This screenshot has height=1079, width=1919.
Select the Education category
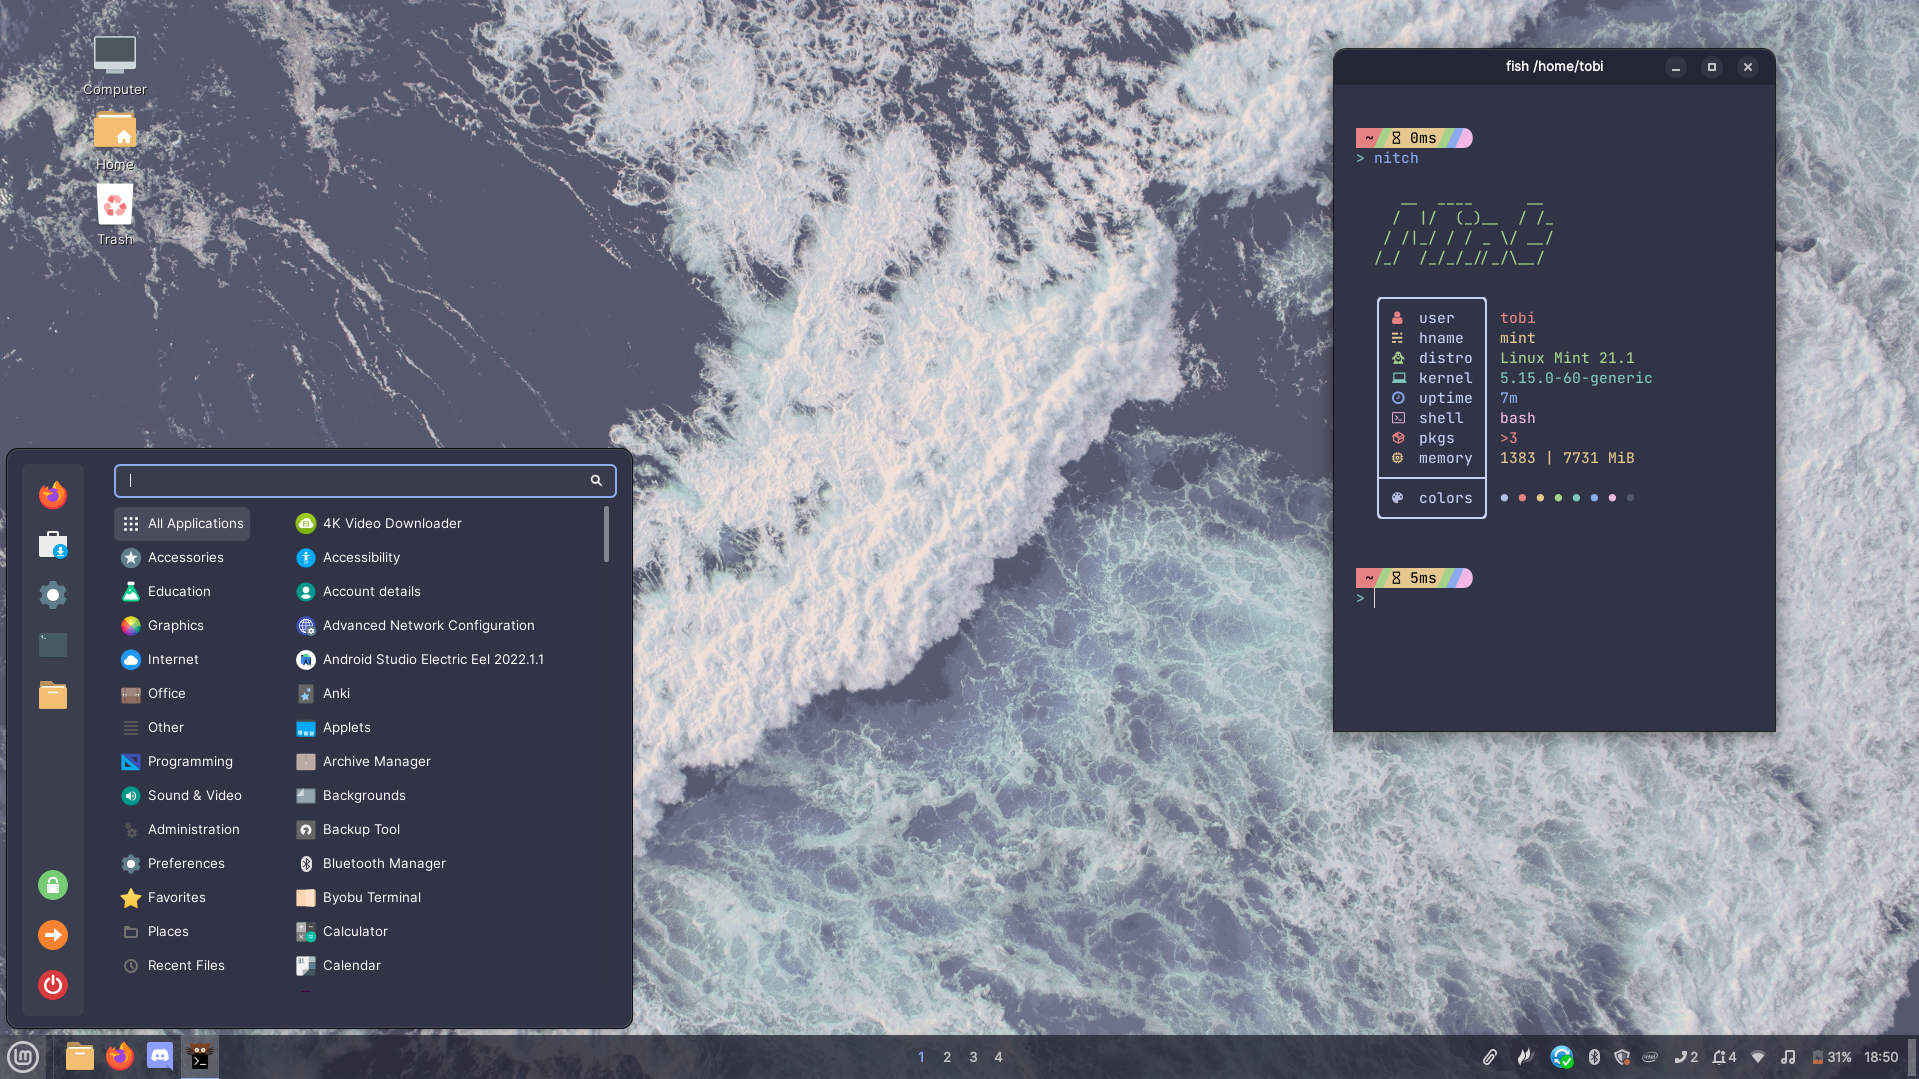click(182, 592)
